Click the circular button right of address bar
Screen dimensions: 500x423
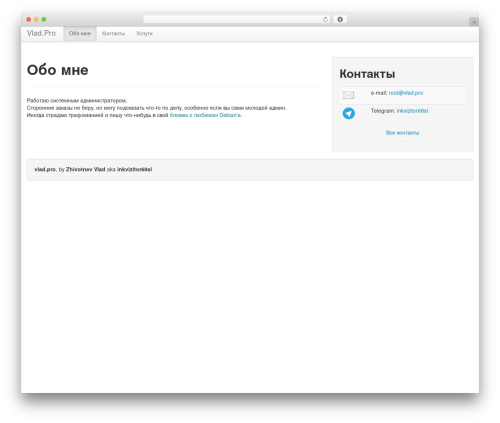point(340,19)
